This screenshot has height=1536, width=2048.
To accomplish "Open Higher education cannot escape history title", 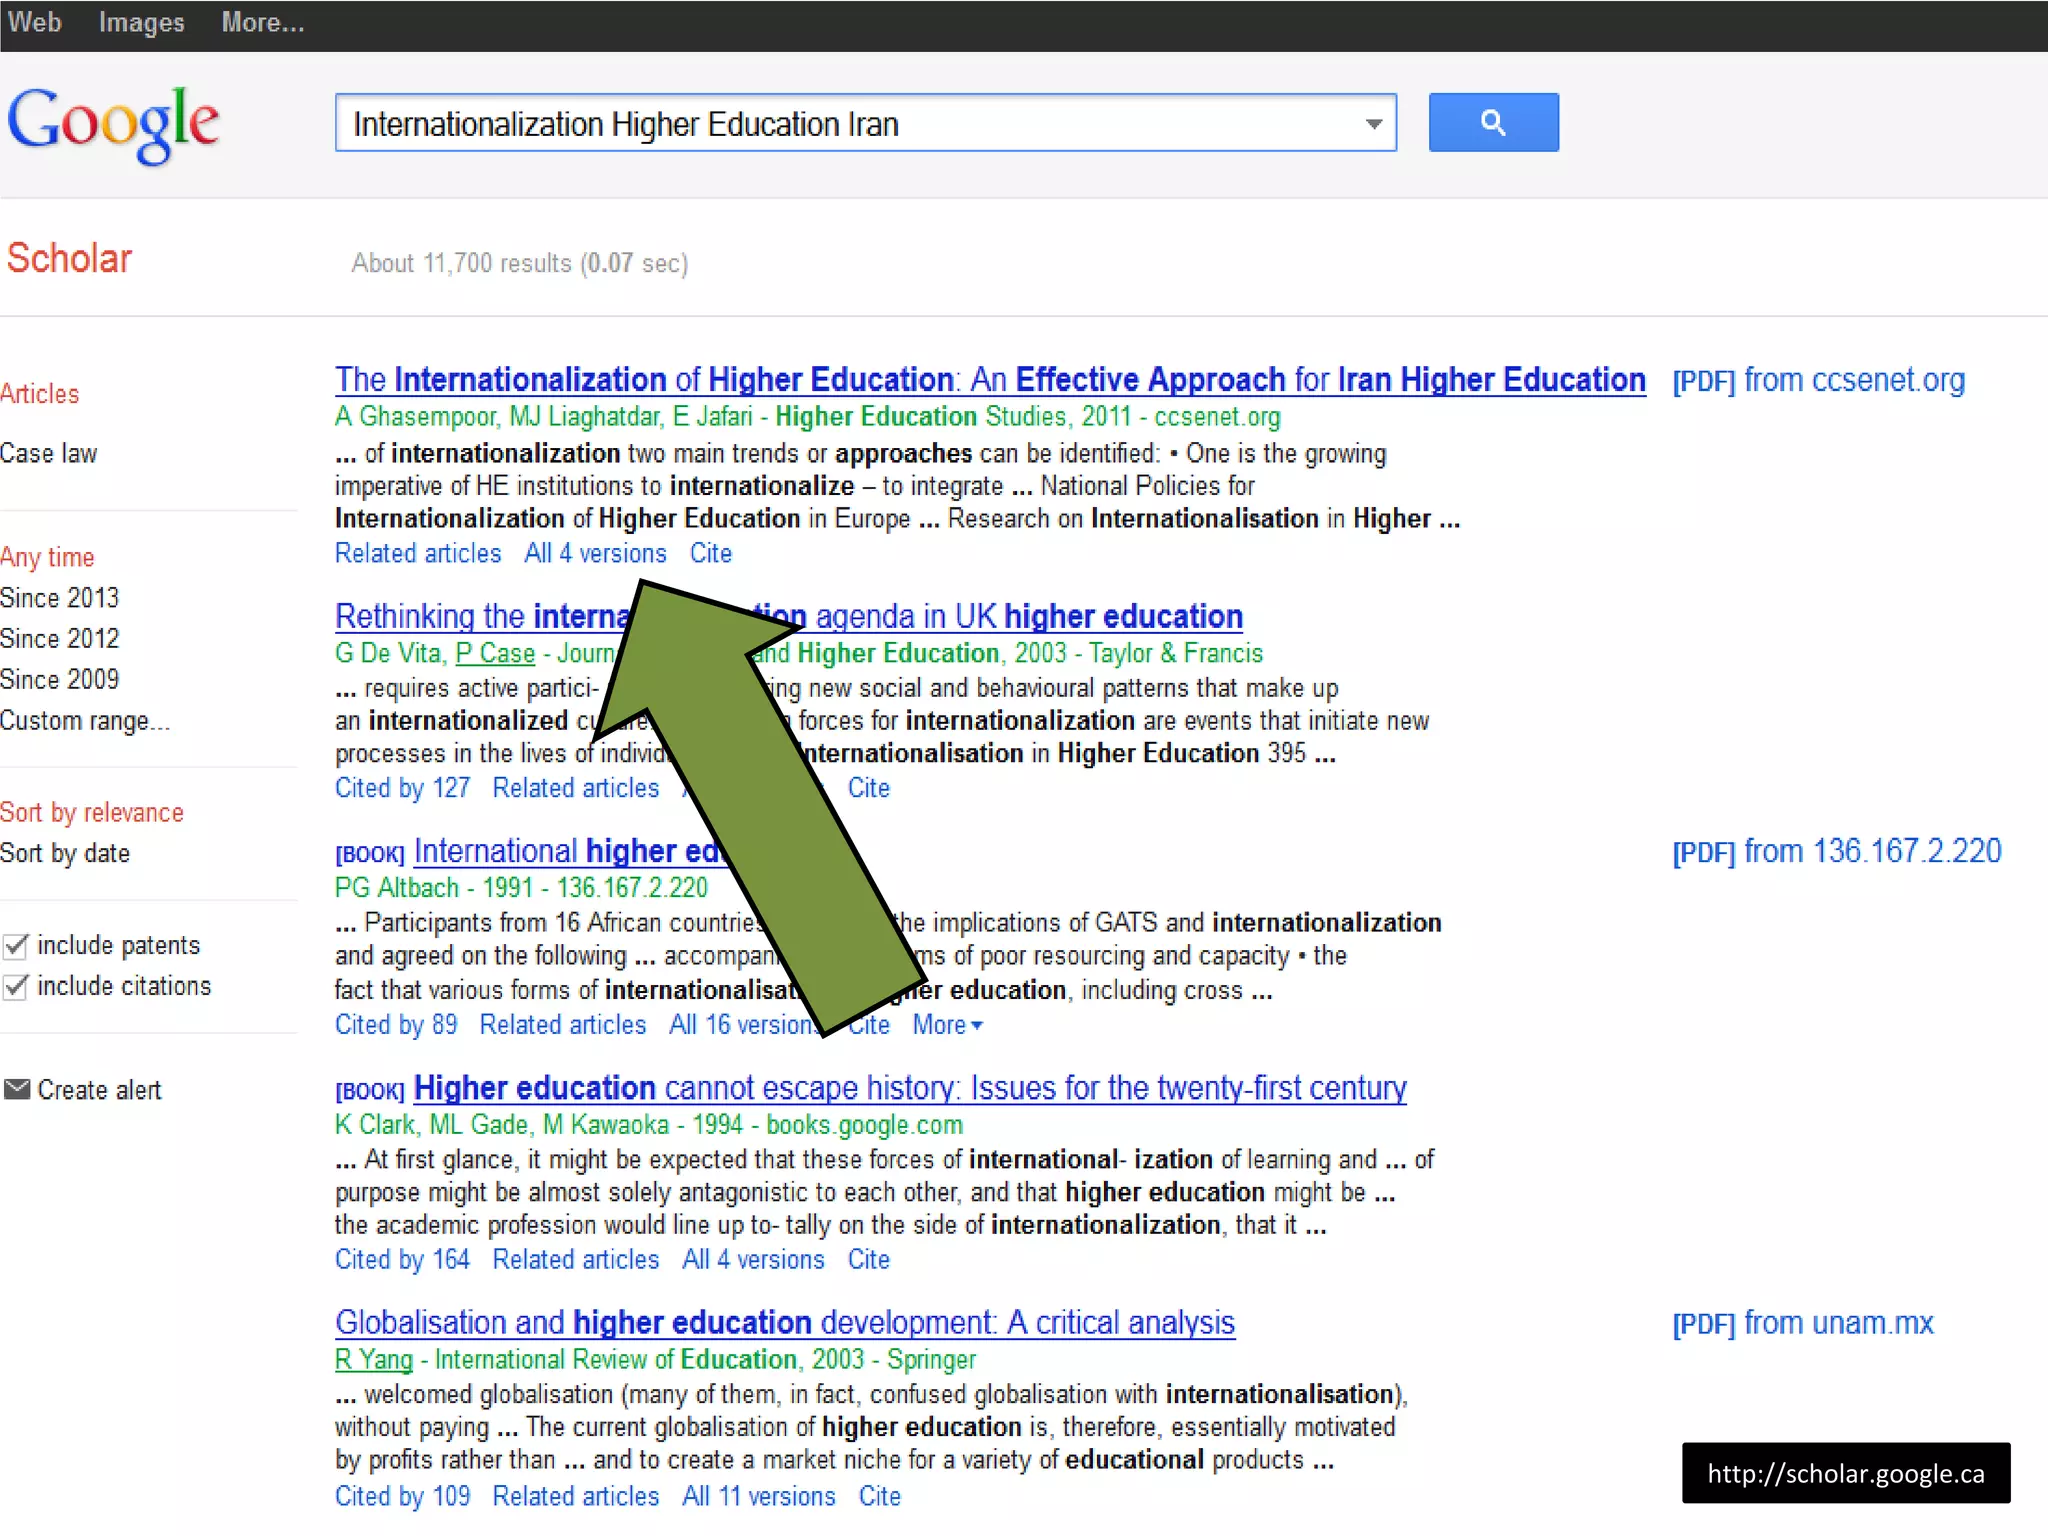I will (x=910, y=1088).
